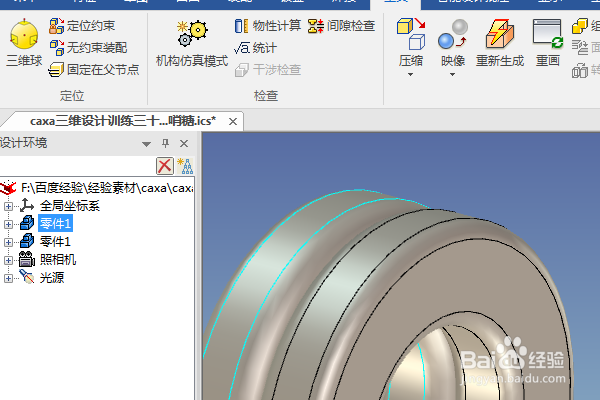Viewport: 600px width, 400px height.
Task: Select 全局坐标系 in design tree
Action: [x=70, y=206]
